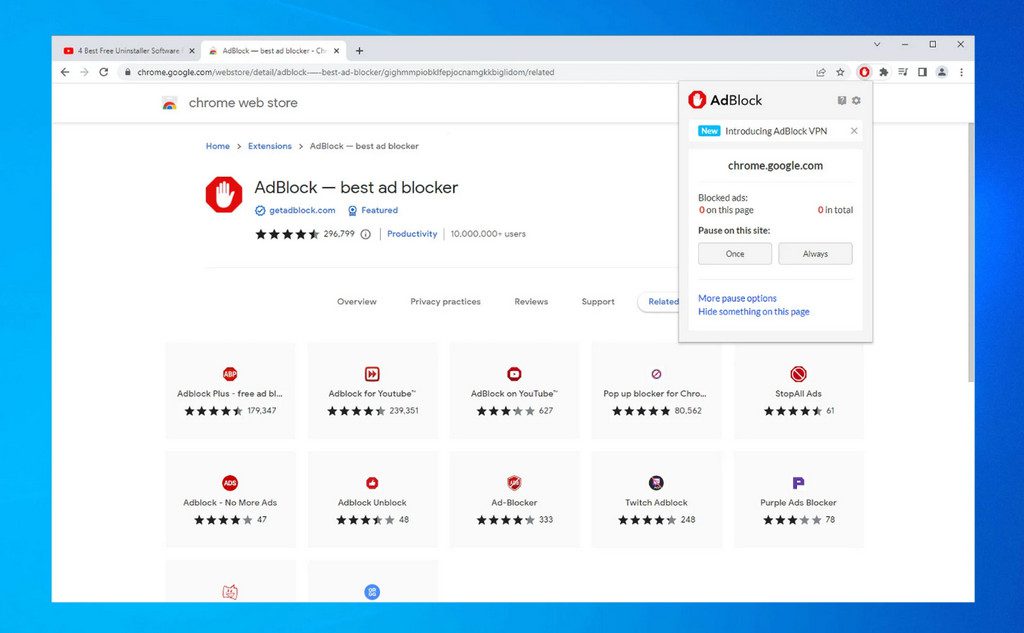Click the page vertical scrollbar

[970, 252]
